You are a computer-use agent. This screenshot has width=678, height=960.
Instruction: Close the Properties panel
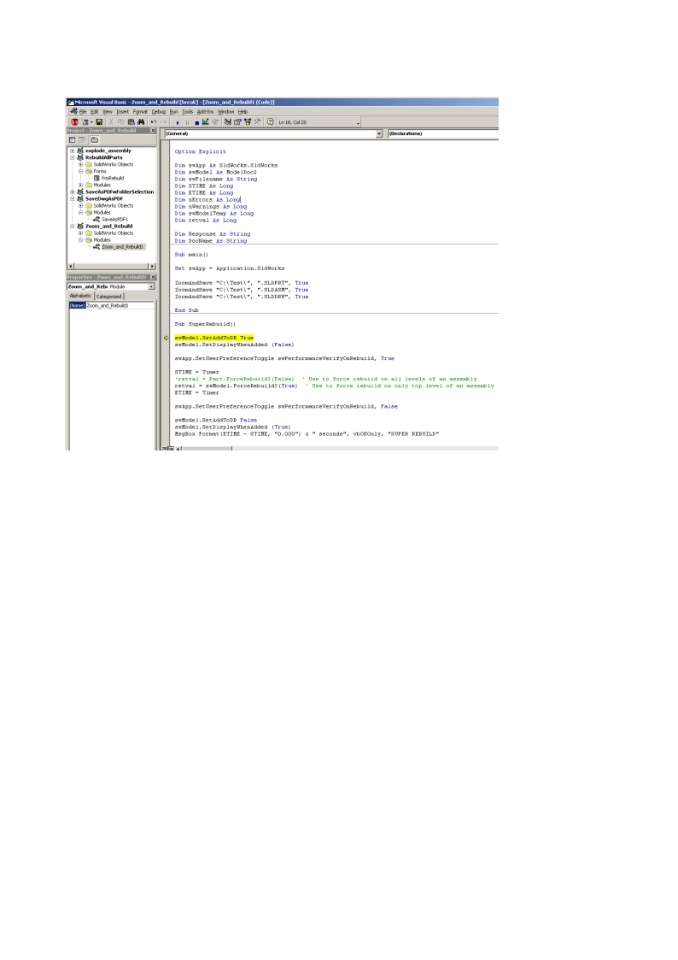pos(153,277)
